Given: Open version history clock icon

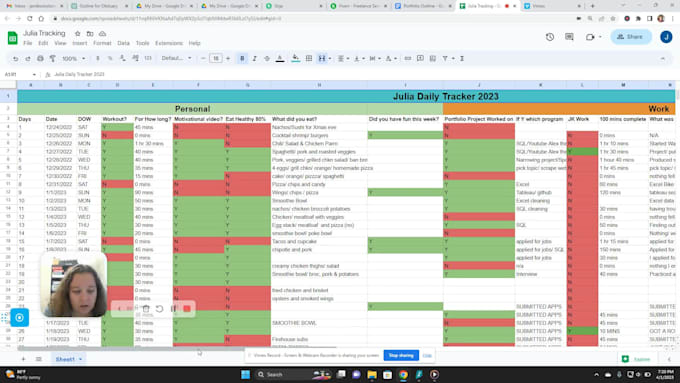Looking at the screenshot, I should pyautogui.click(x=550, y=37).
